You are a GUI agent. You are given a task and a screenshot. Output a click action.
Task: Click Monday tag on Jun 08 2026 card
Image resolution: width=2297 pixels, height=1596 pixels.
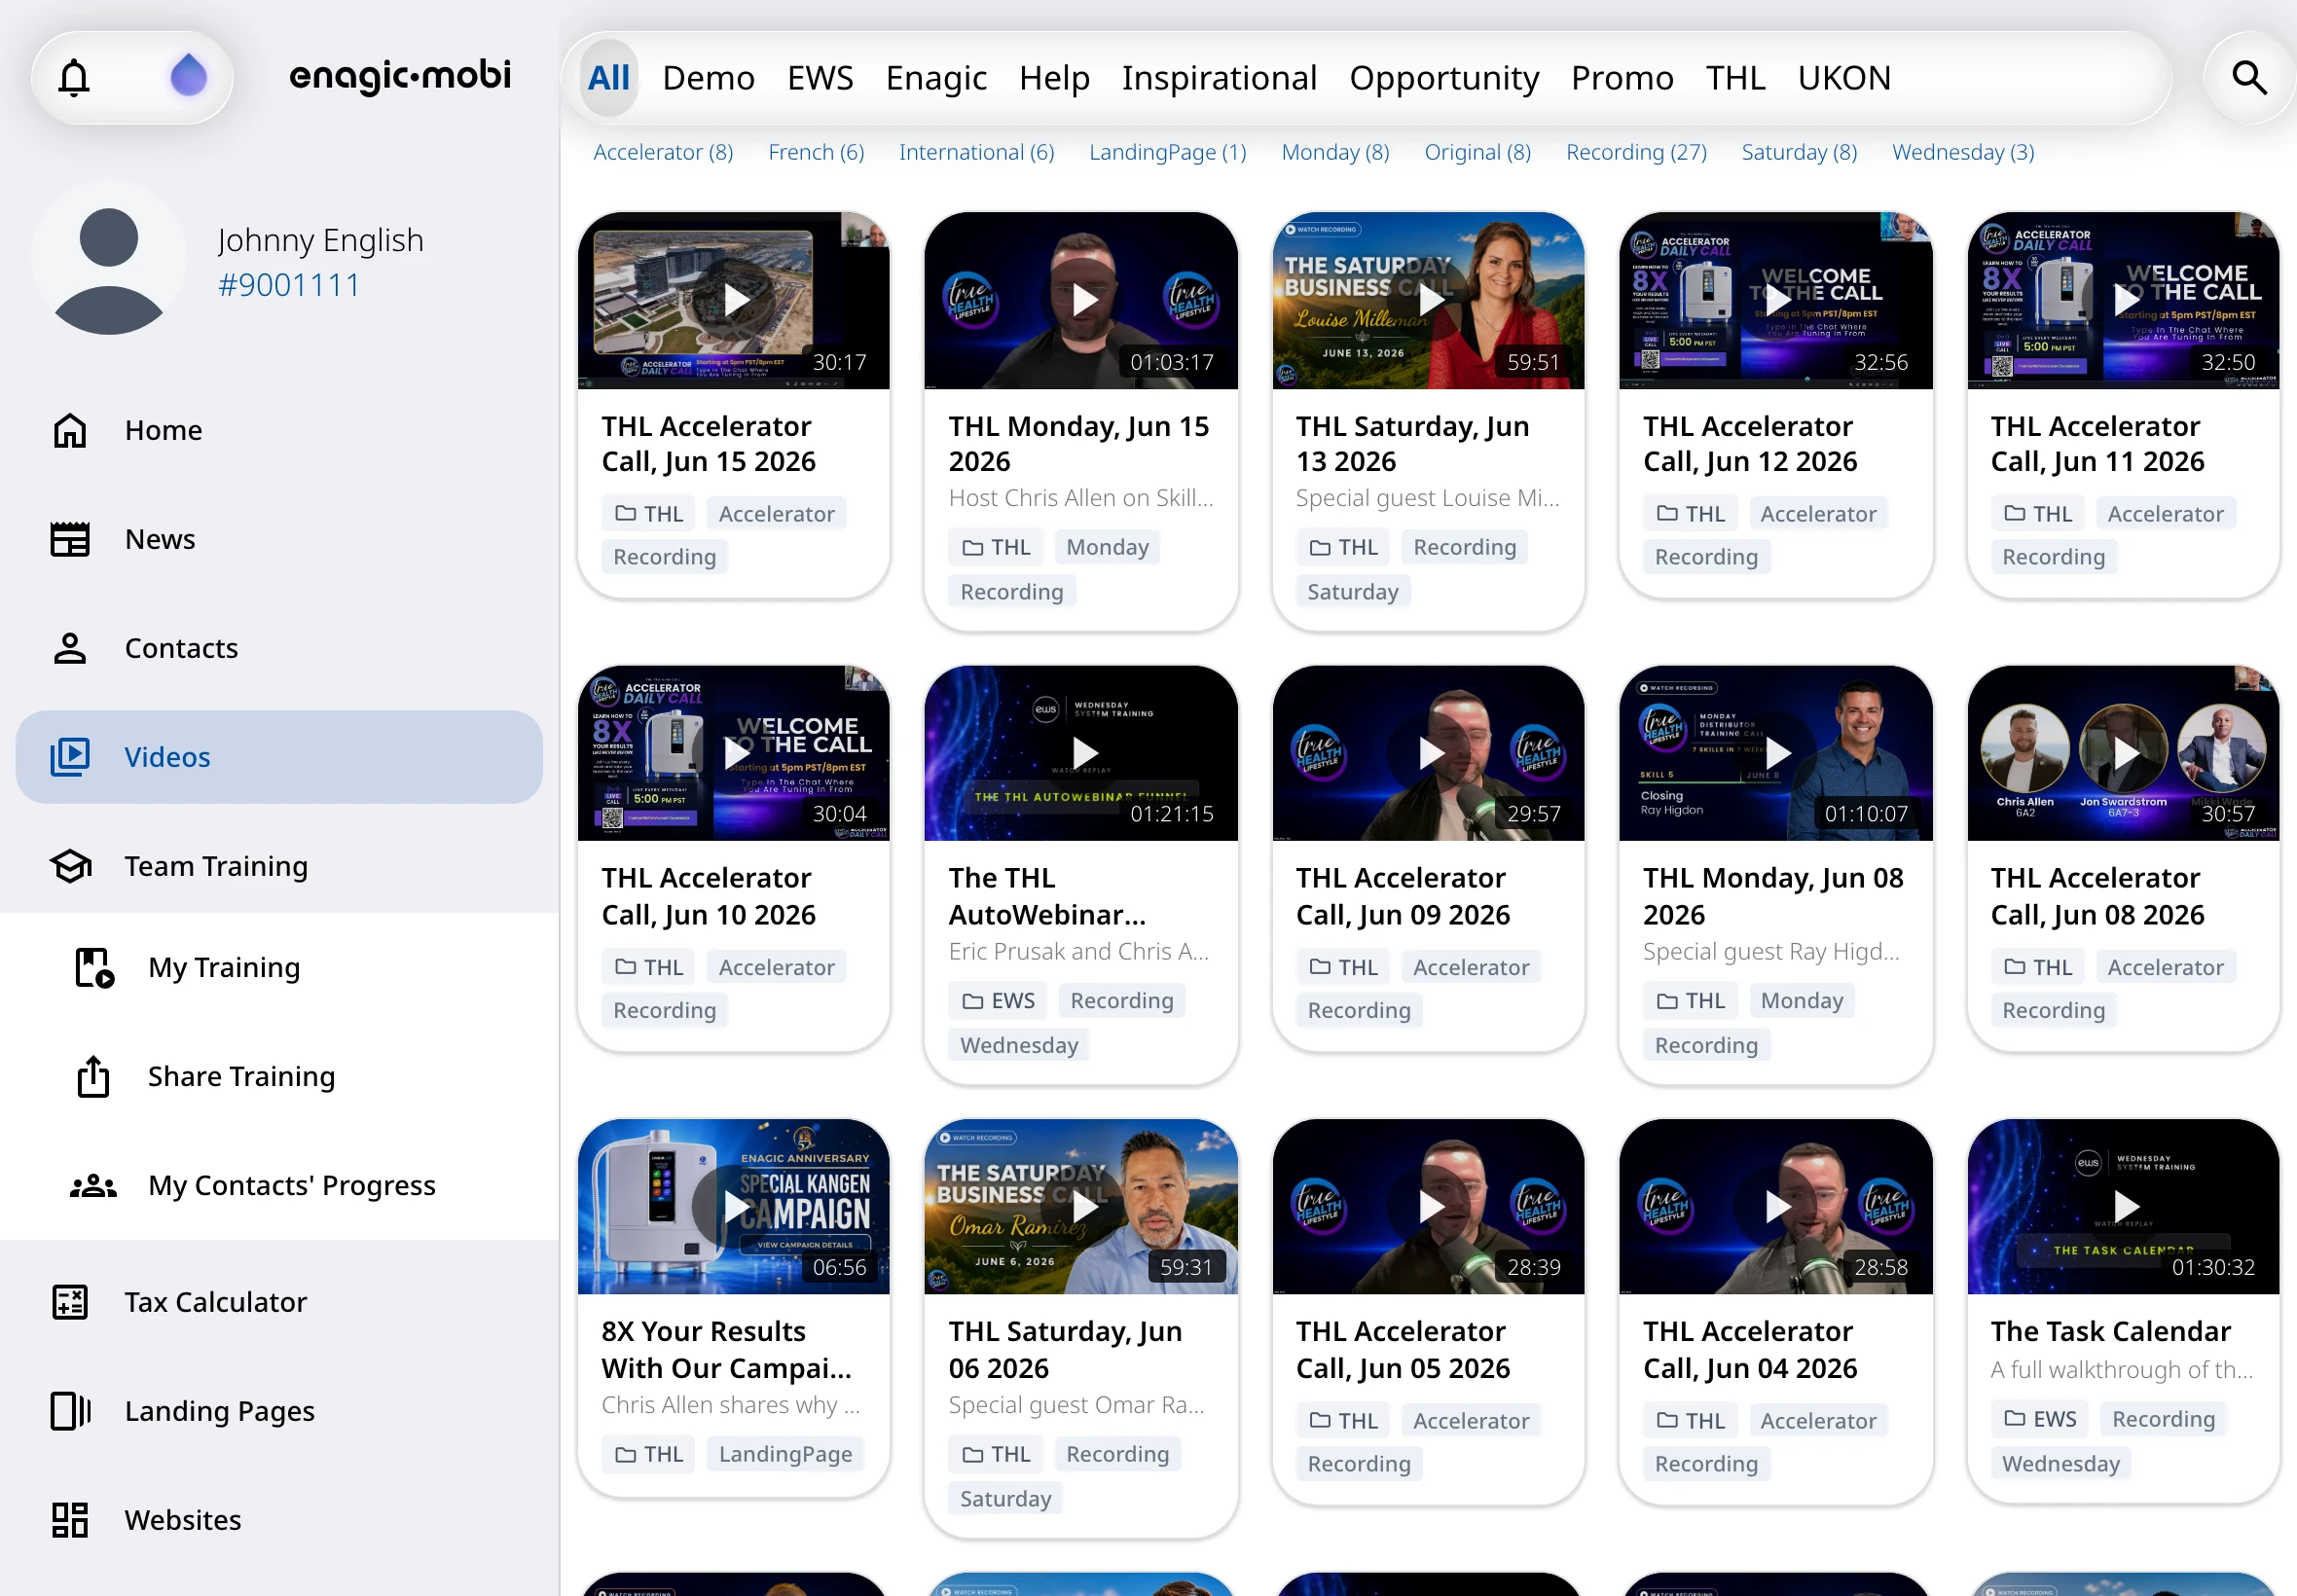pyautogui.click(x=1801, y=1001)
